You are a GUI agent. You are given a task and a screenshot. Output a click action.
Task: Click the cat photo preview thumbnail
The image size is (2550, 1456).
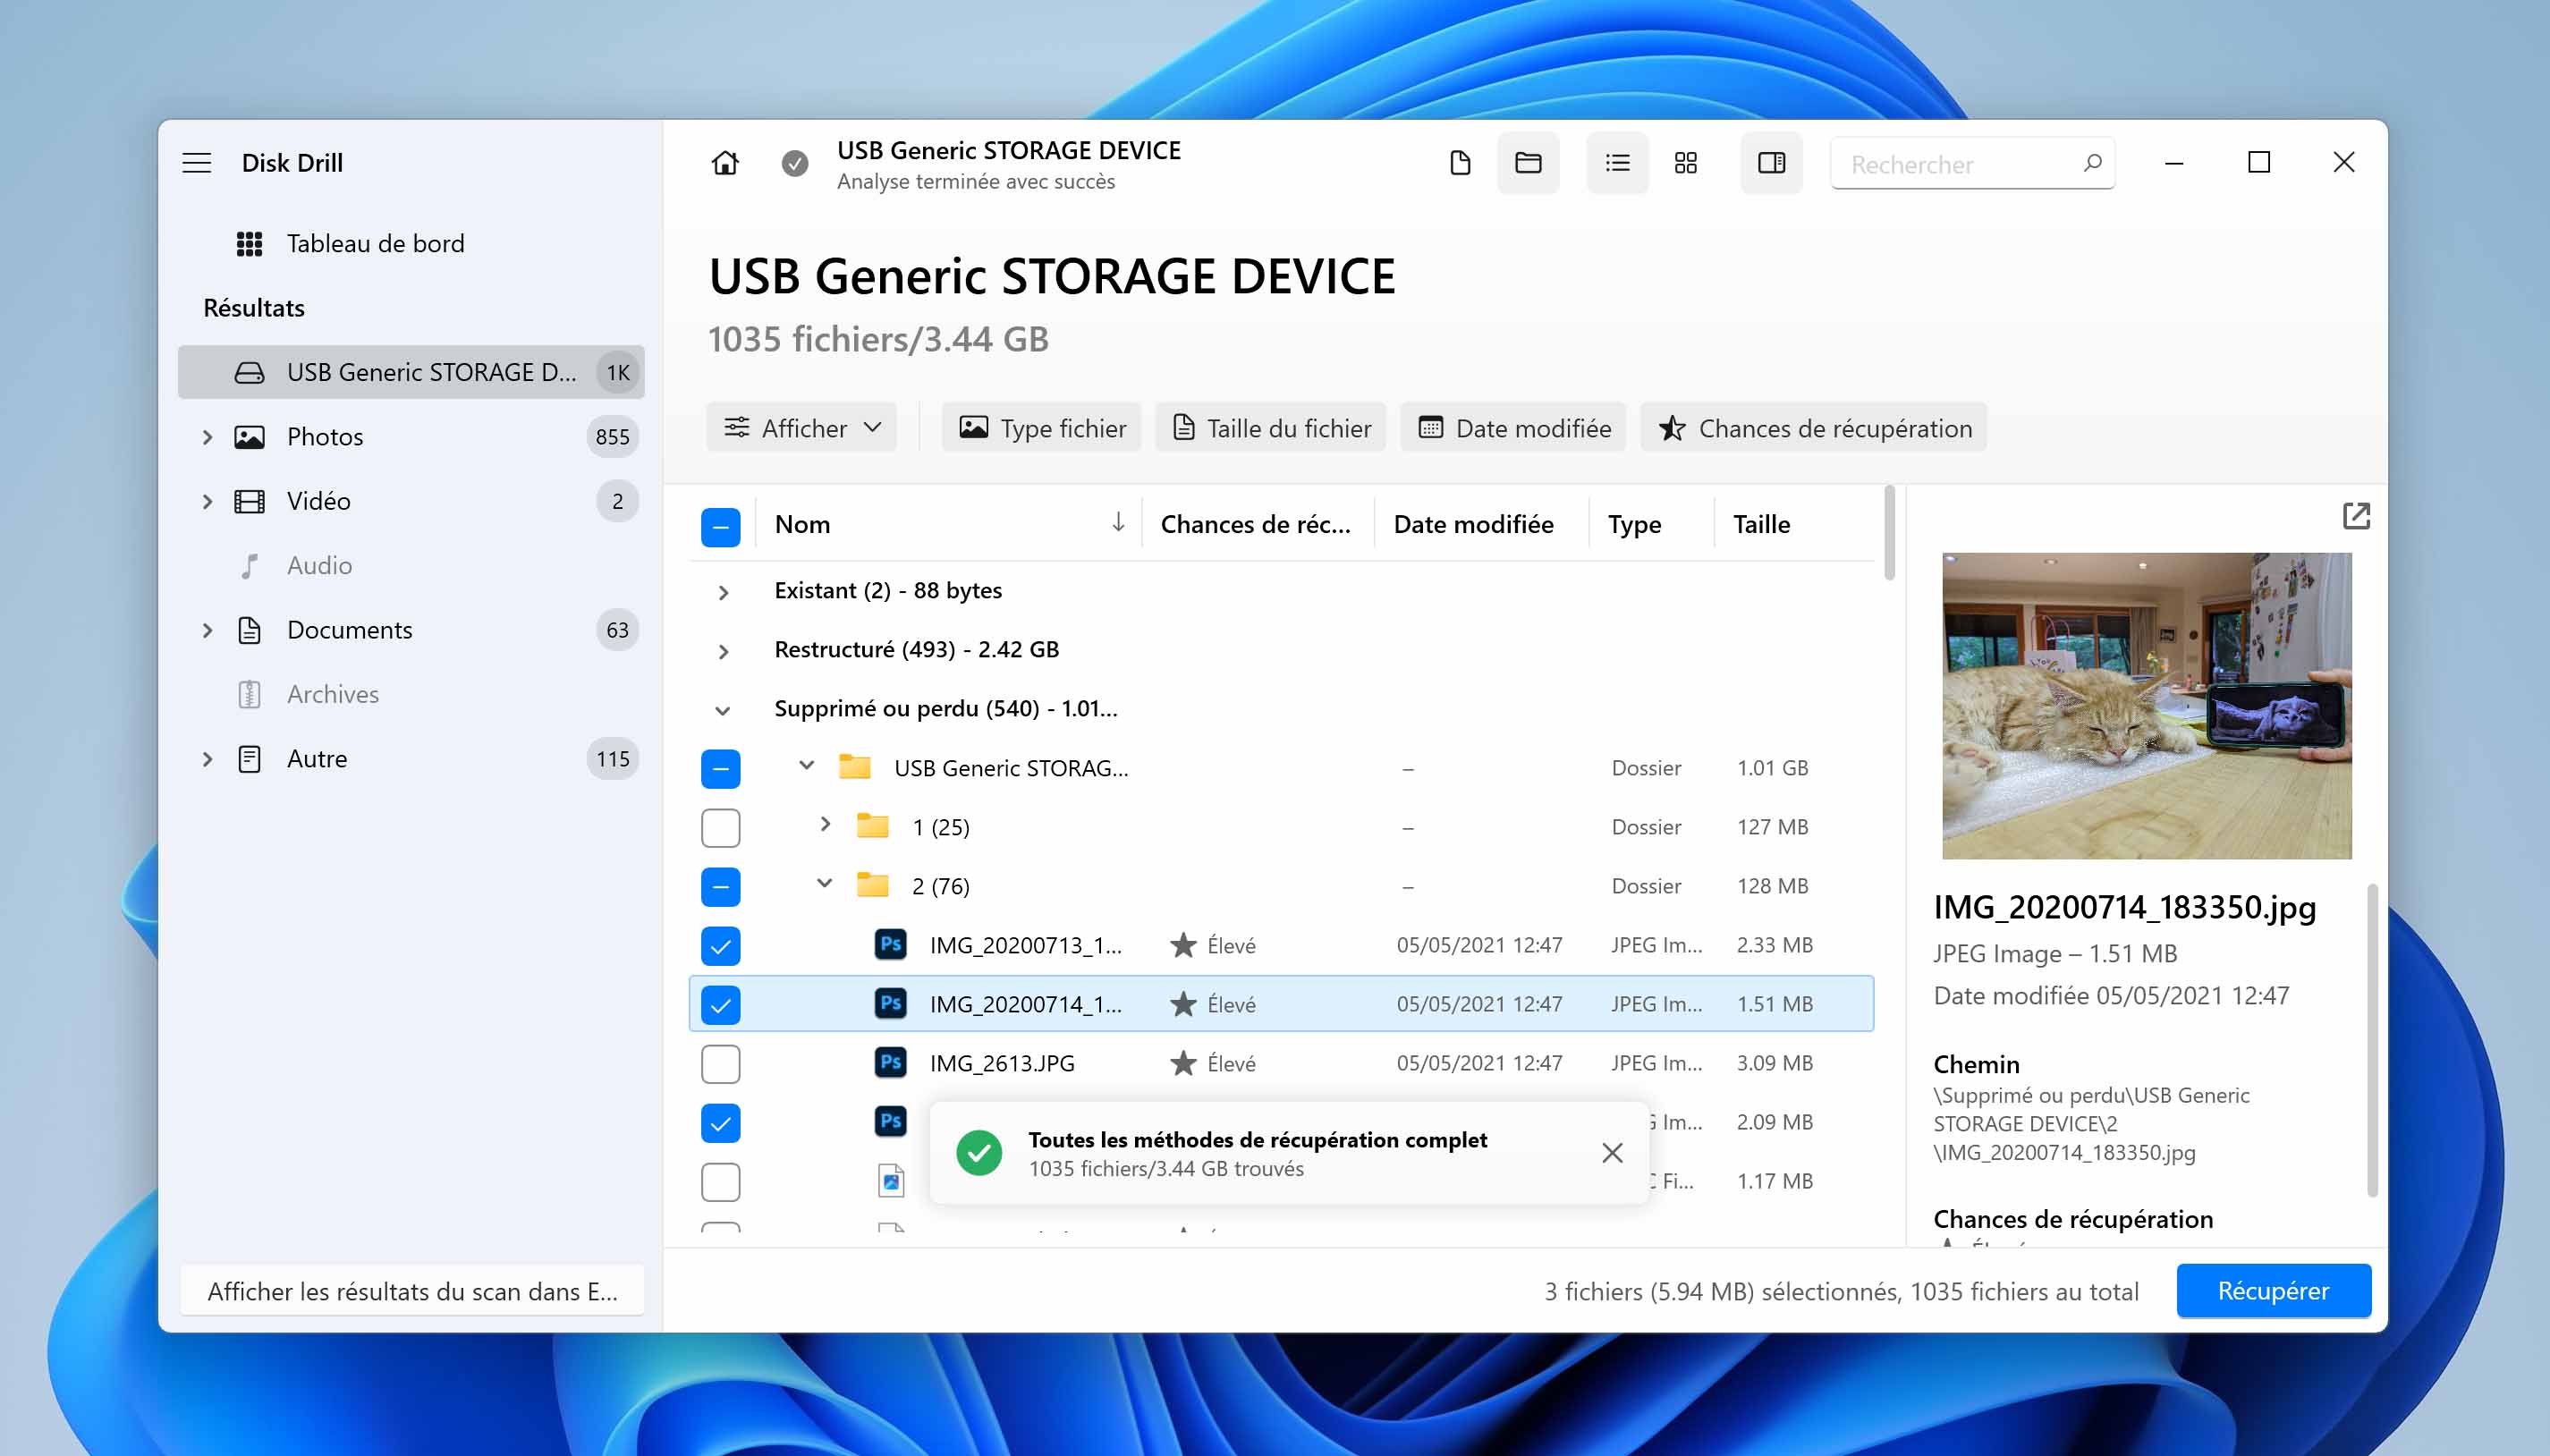pyautogui.click(x=2147, y=705)
